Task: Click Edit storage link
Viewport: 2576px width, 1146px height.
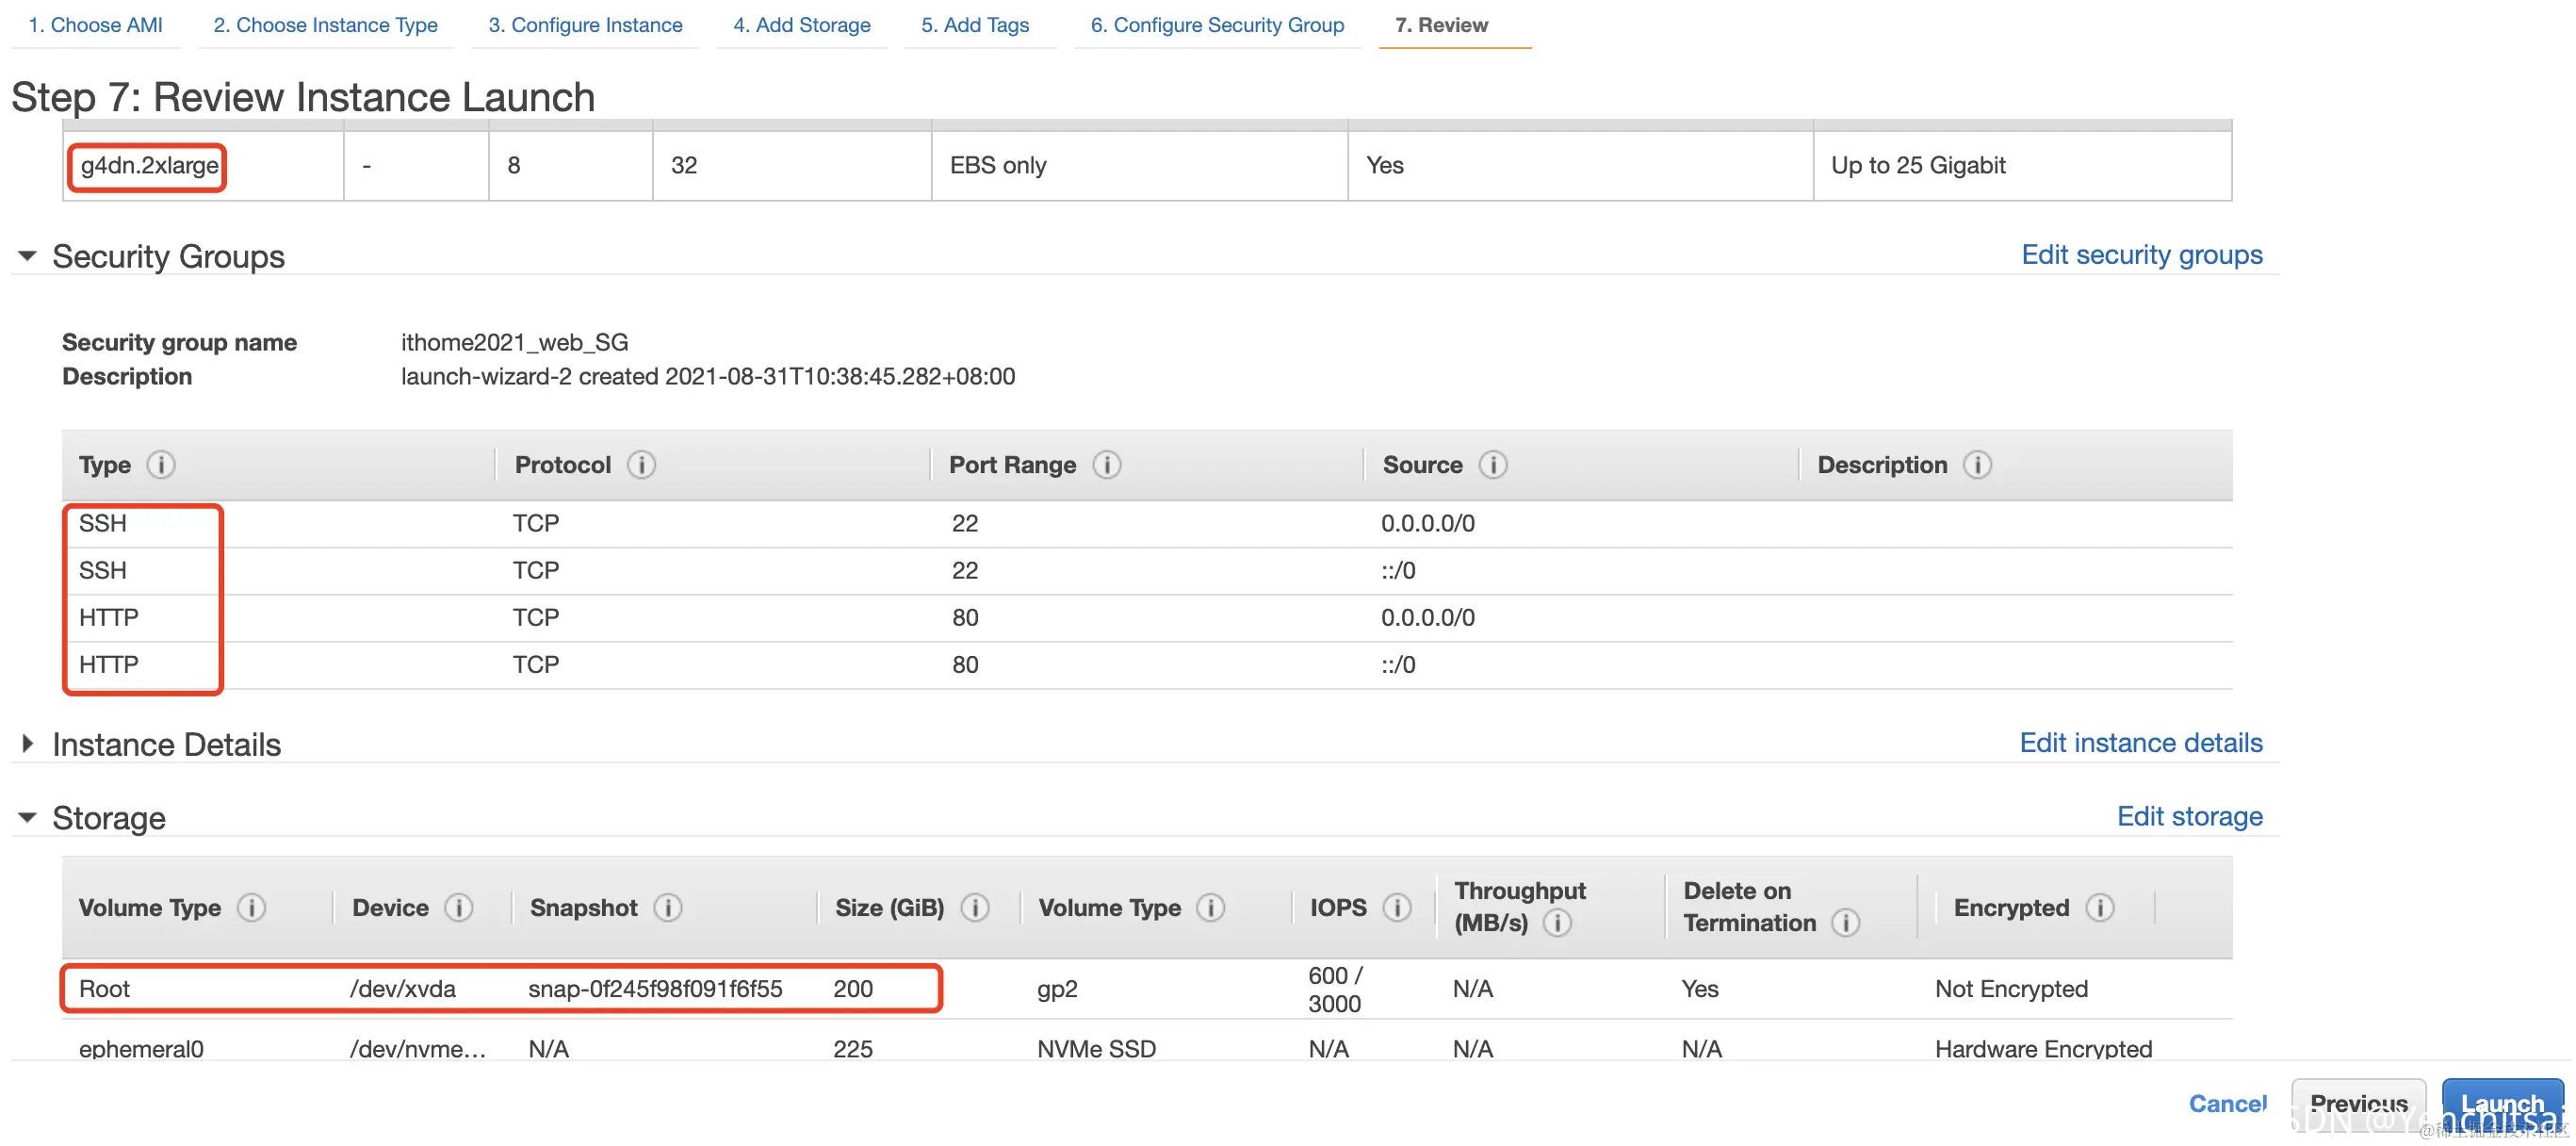Action: pyautogui.click(x=2189, y=817)
